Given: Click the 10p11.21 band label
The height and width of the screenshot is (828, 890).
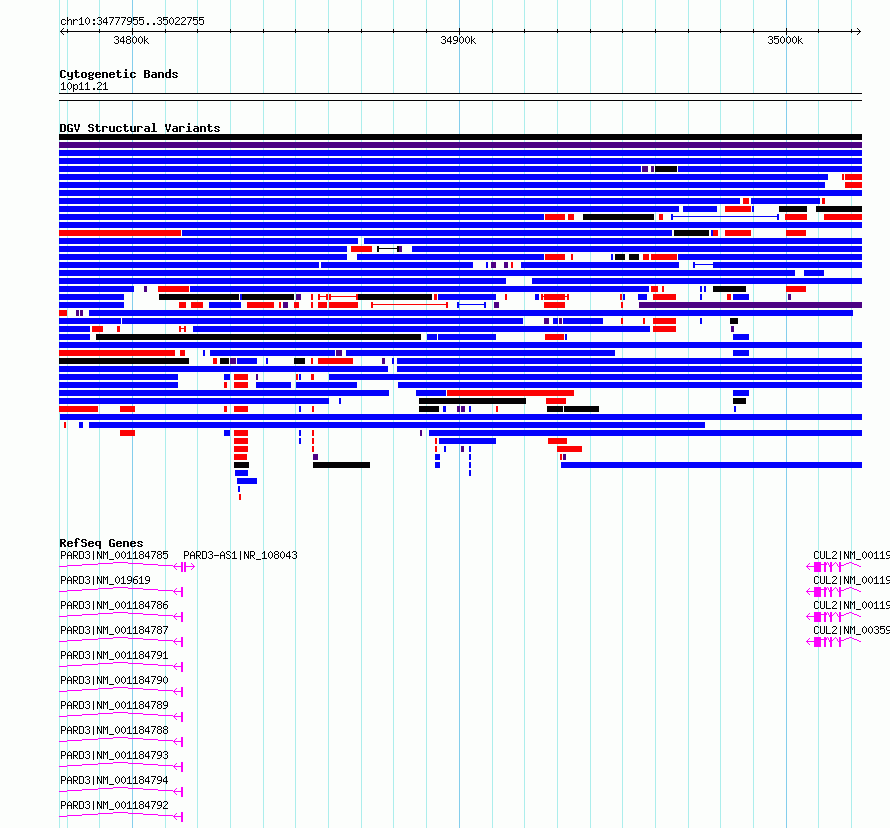Looking at the screenshot, I should click(84, 86).
